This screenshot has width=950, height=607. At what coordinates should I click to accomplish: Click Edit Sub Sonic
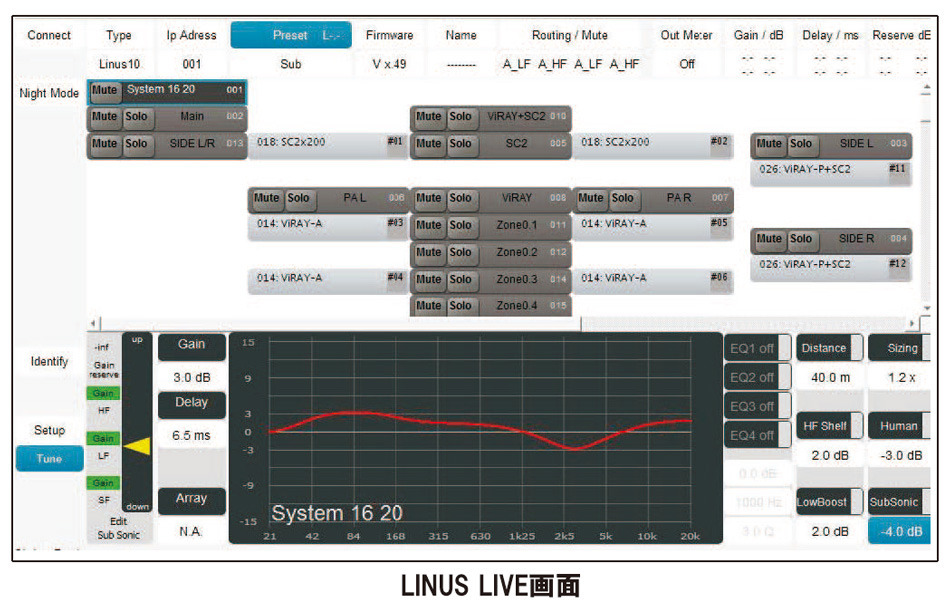(118, 528)
